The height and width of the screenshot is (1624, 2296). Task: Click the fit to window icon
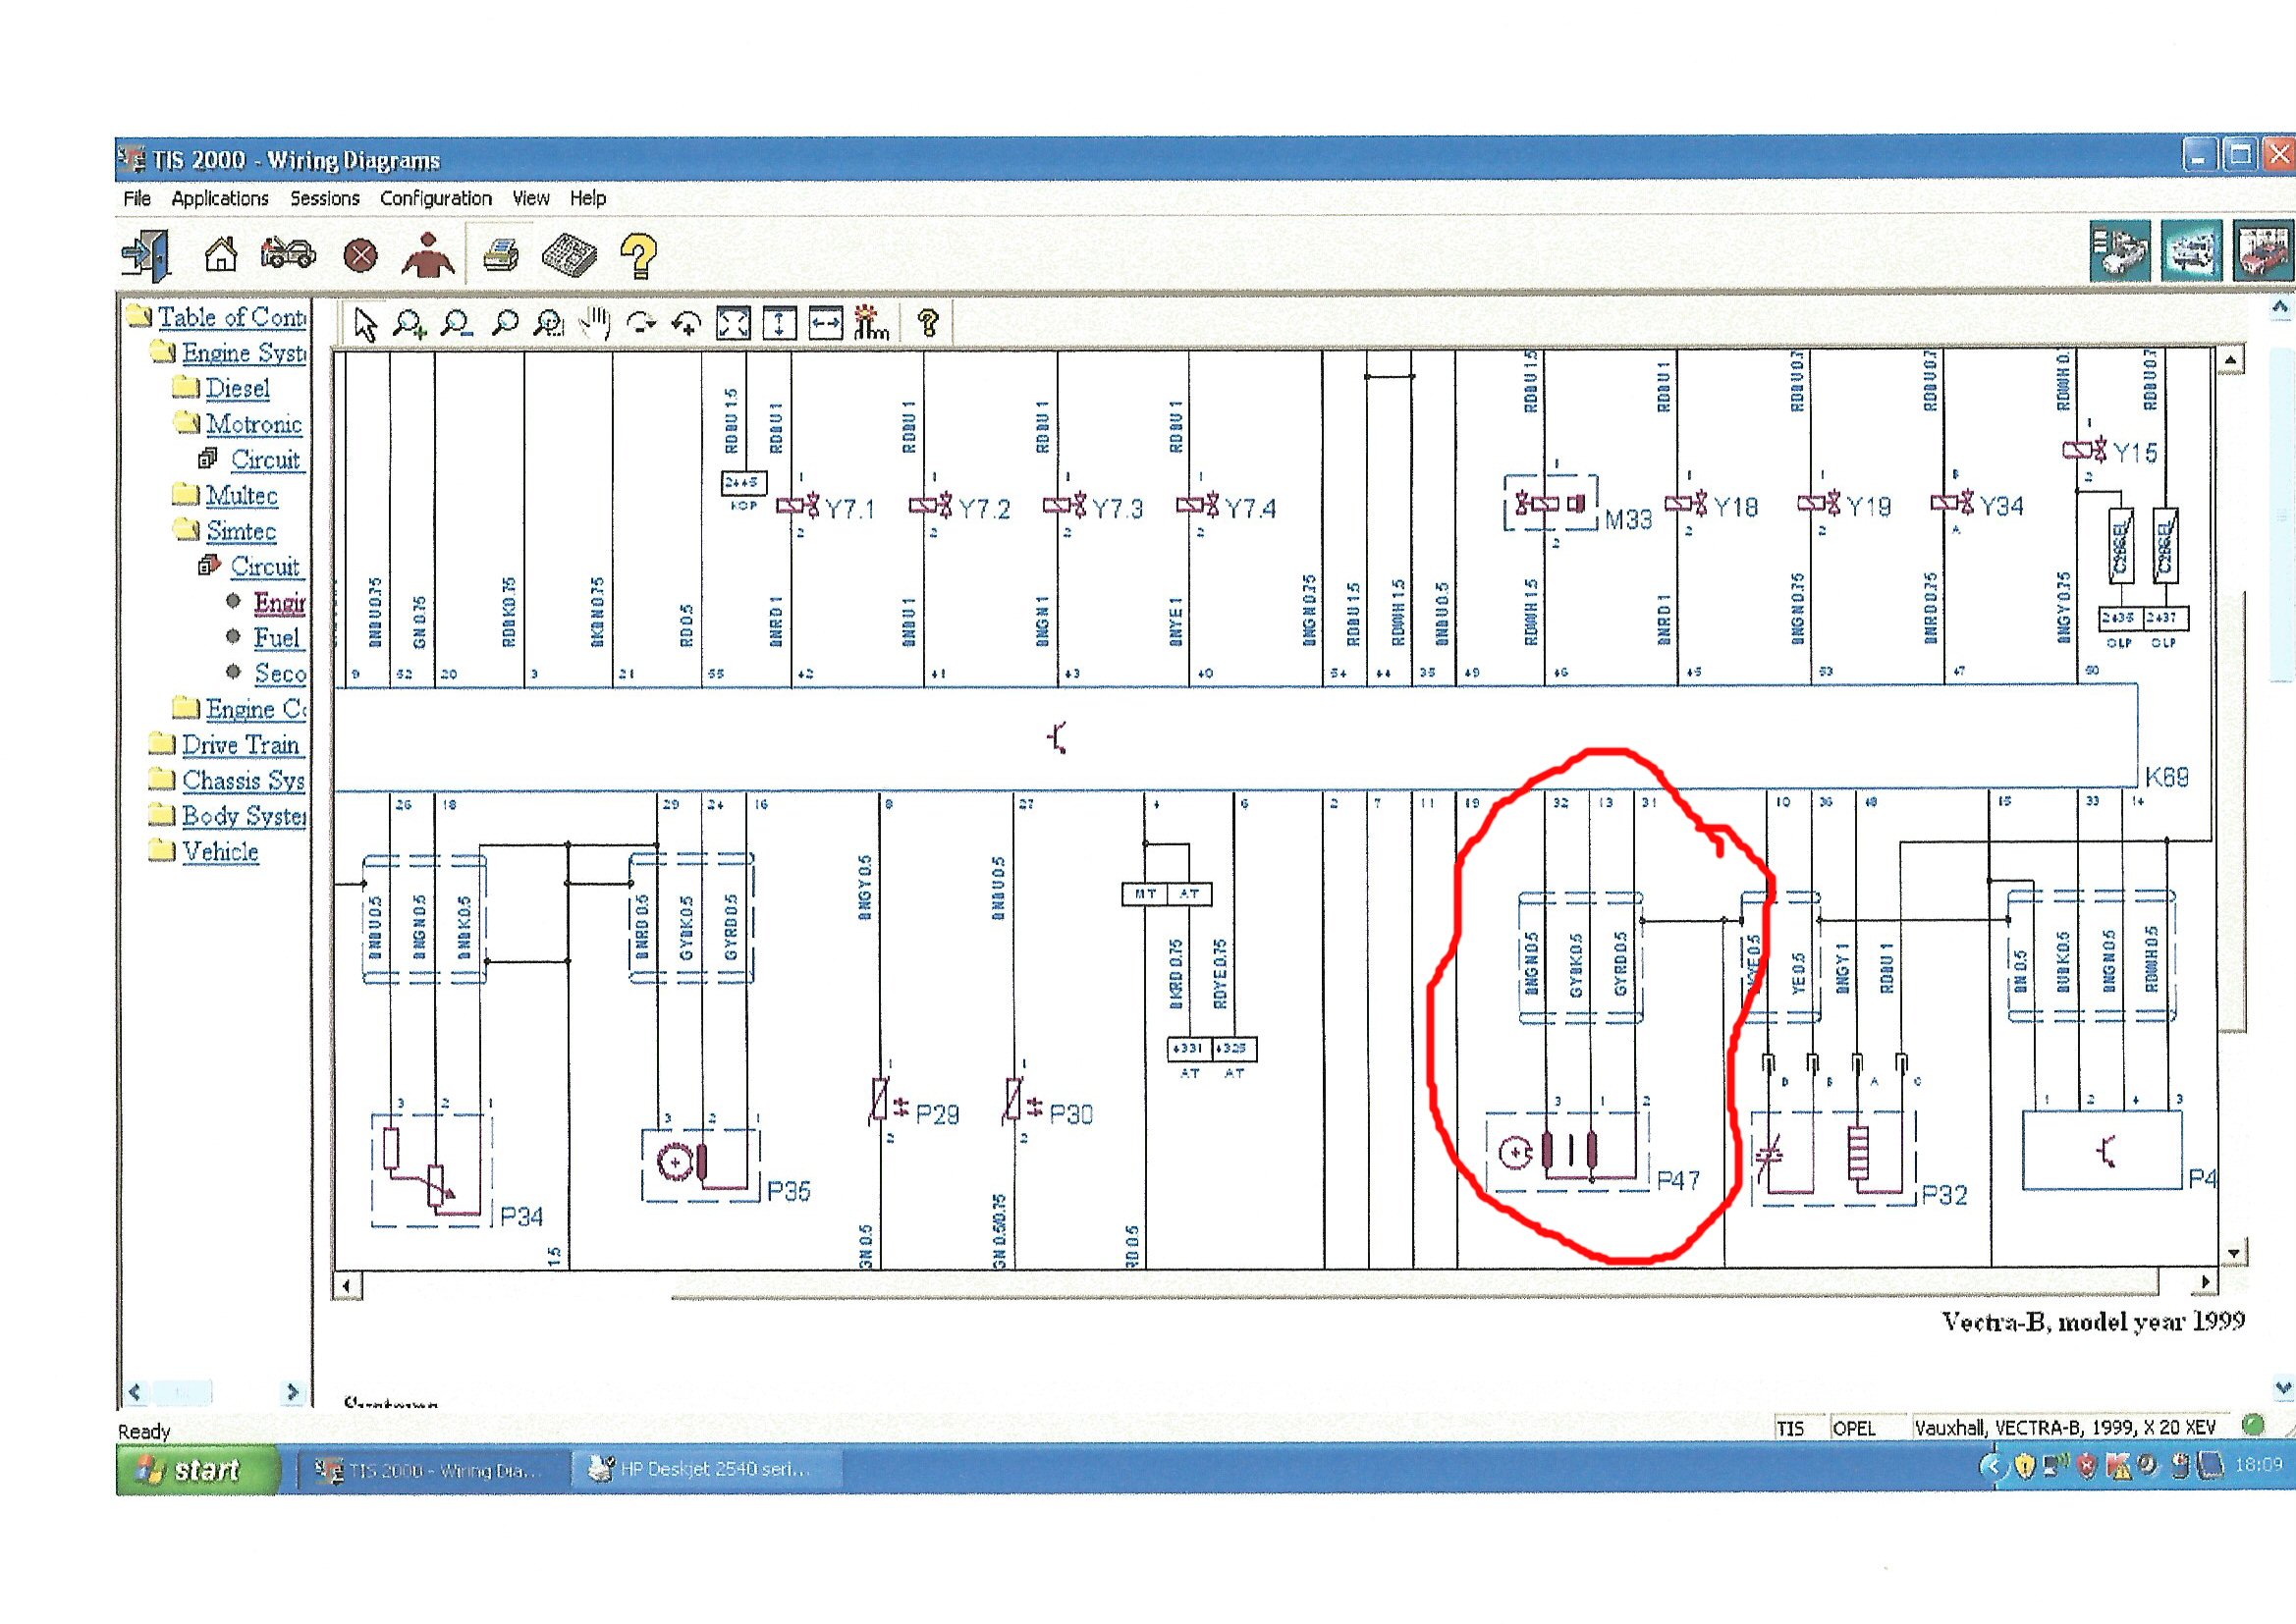click(x=733, y=323)
